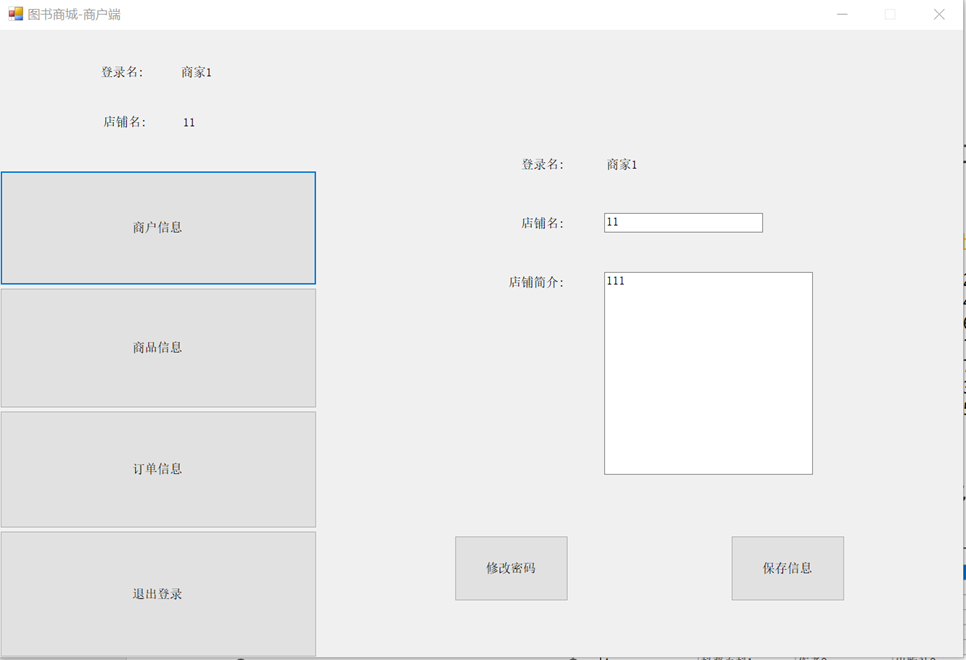Focus the 店铺名 input field
The image size is (966, 660).
[683, 223]
